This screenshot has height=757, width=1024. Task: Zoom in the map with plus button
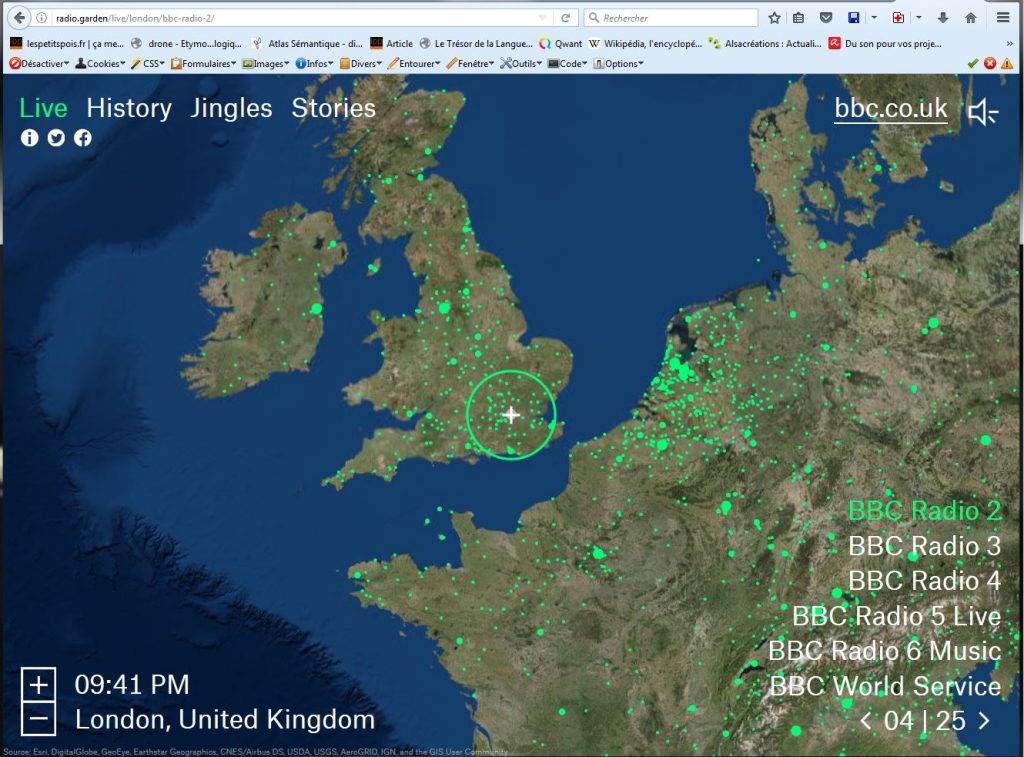(38, 685)
